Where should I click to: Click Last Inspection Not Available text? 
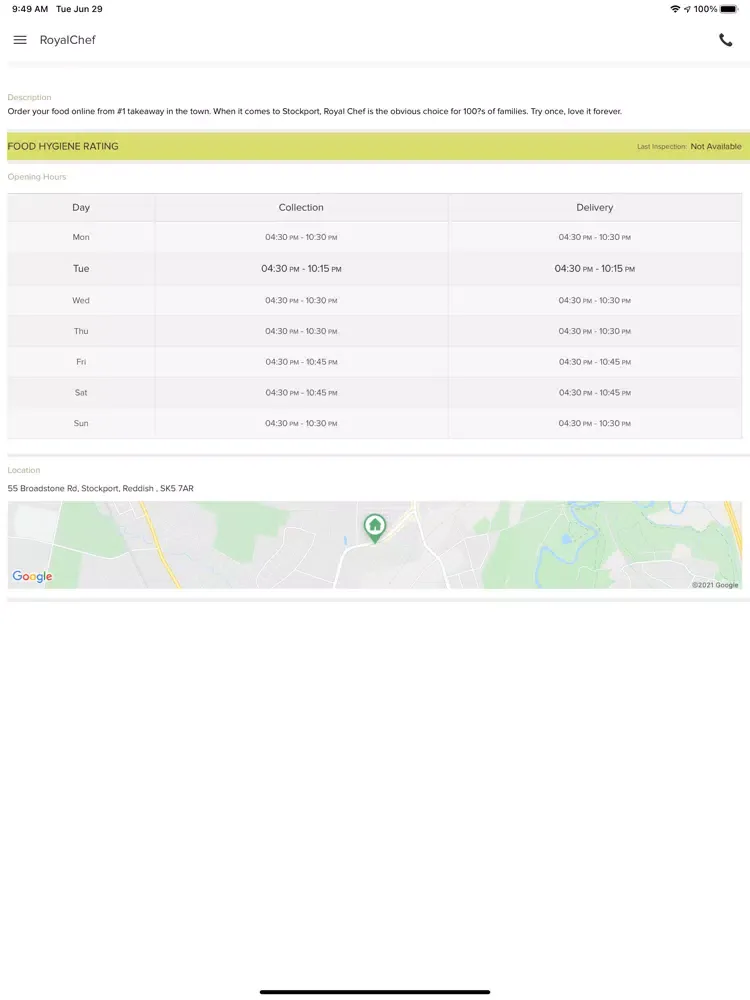[689, 146]
